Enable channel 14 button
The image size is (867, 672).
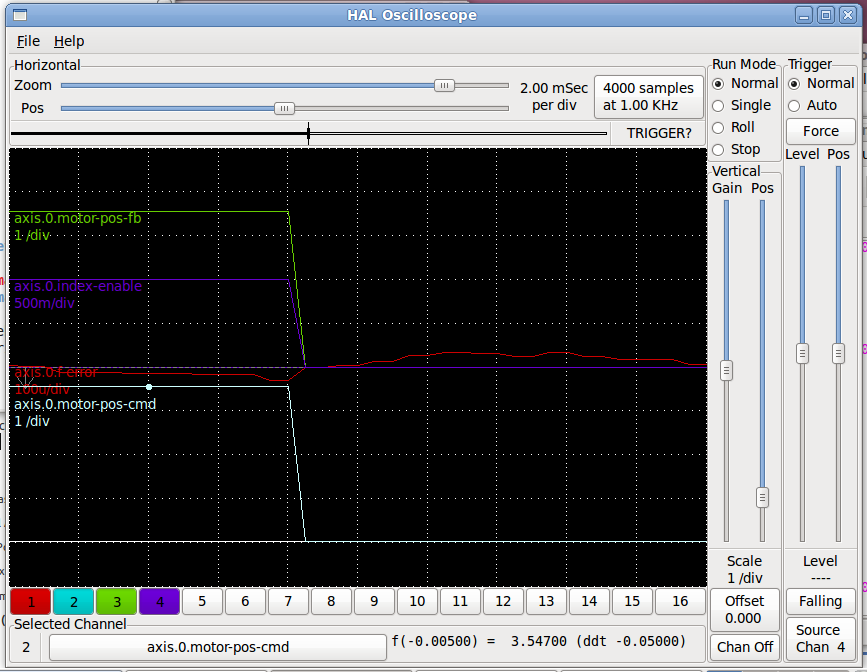tap(589, 602)
